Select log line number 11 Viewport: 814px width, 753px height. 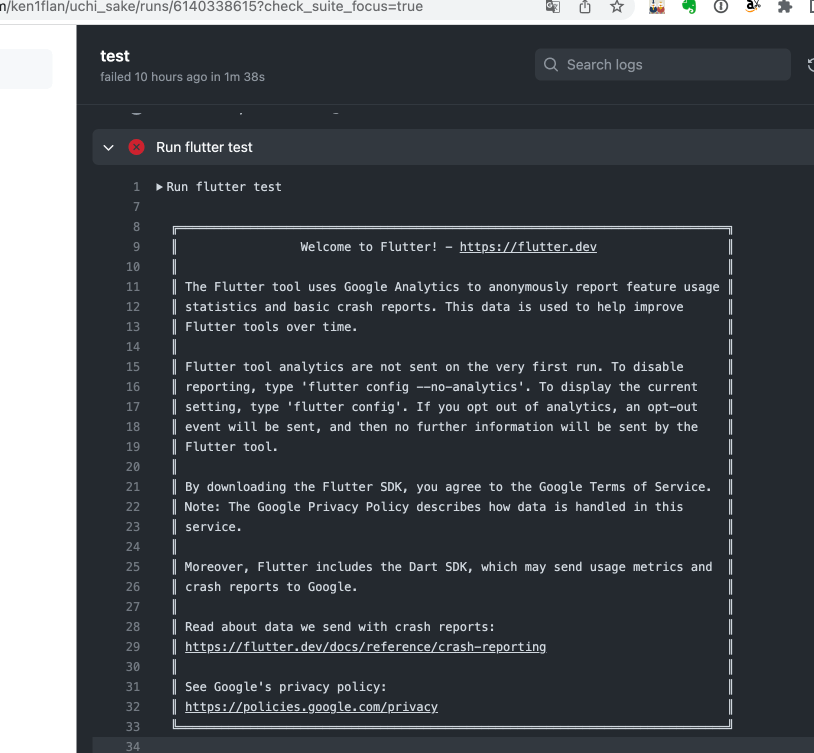133,287
